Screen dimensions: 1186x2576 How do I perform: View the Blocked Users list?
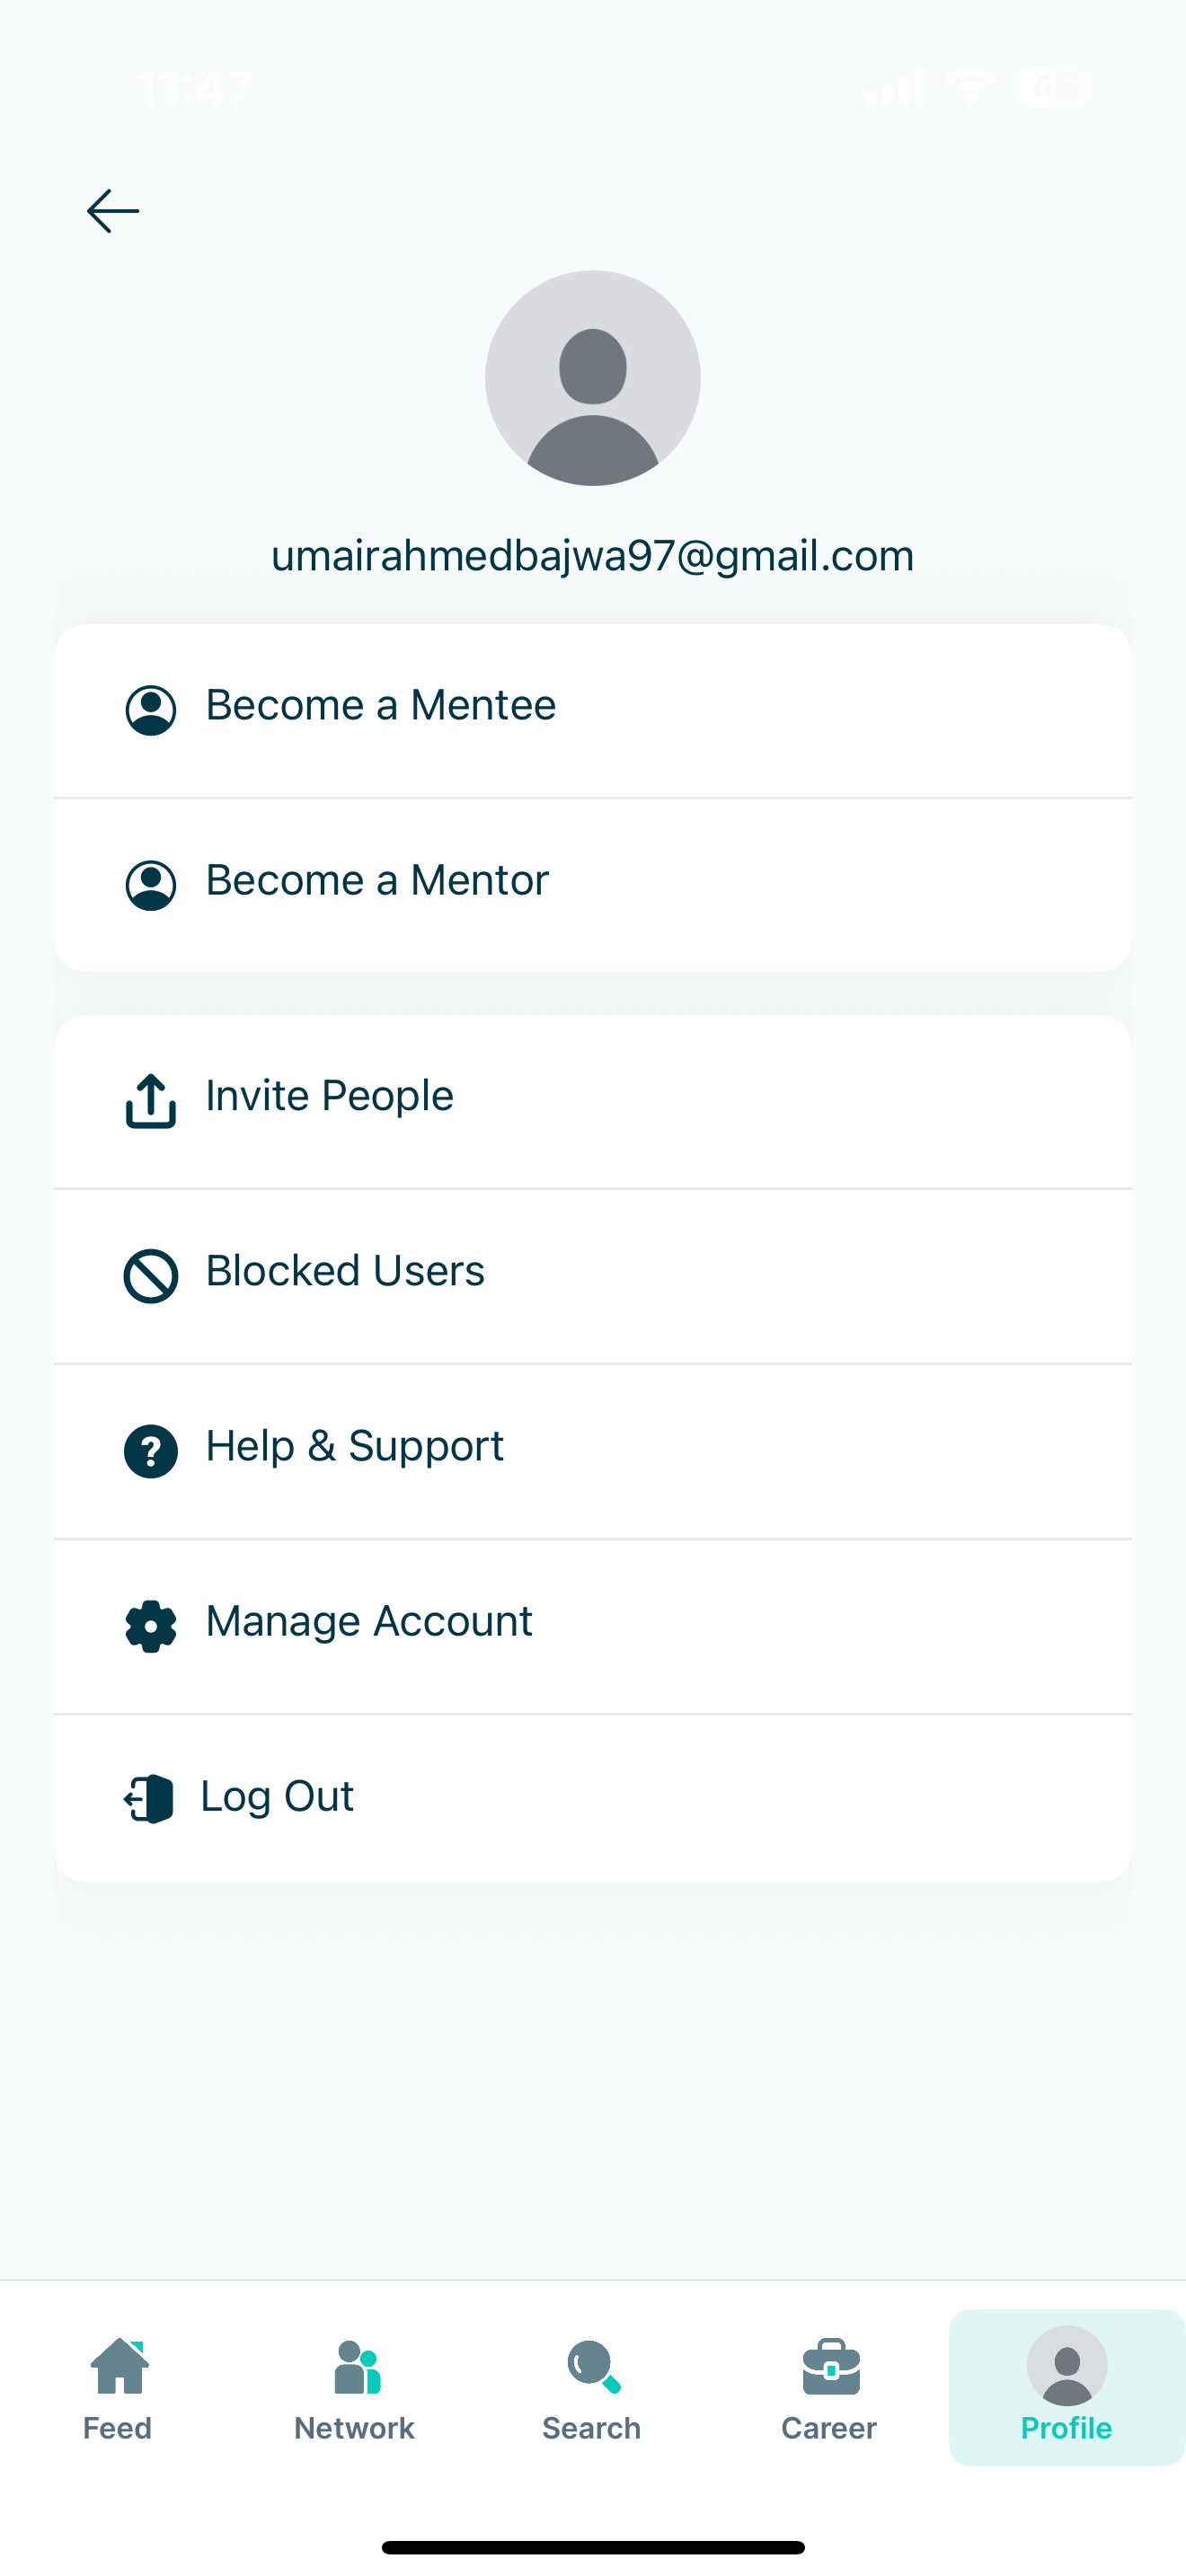coord(345,1271)
